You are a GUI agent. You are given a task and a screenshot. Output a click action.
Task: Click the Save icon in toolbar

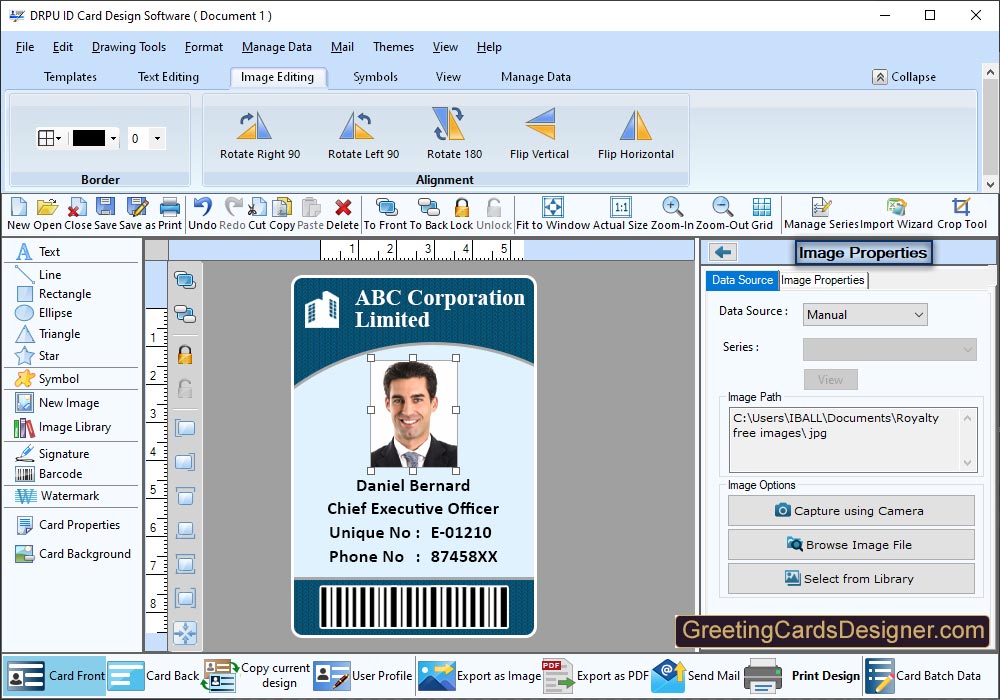point(105,207)
